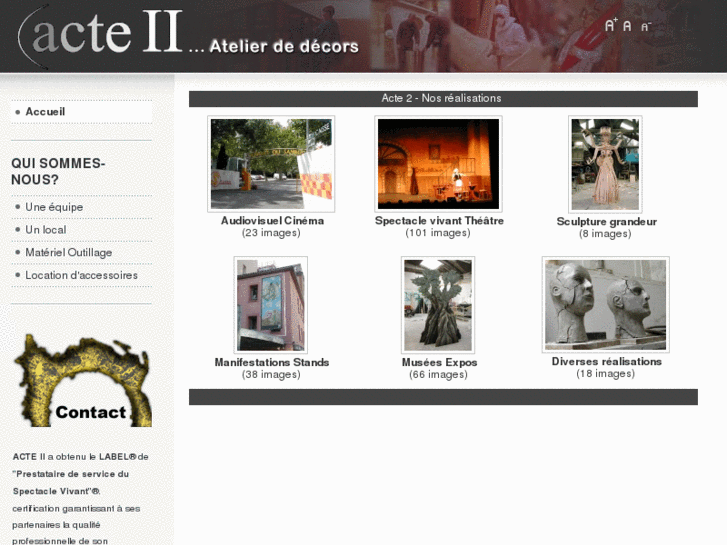Click the '(23 images)' count text
This screenshot has width=727, height=545.
tap(271, 233)
